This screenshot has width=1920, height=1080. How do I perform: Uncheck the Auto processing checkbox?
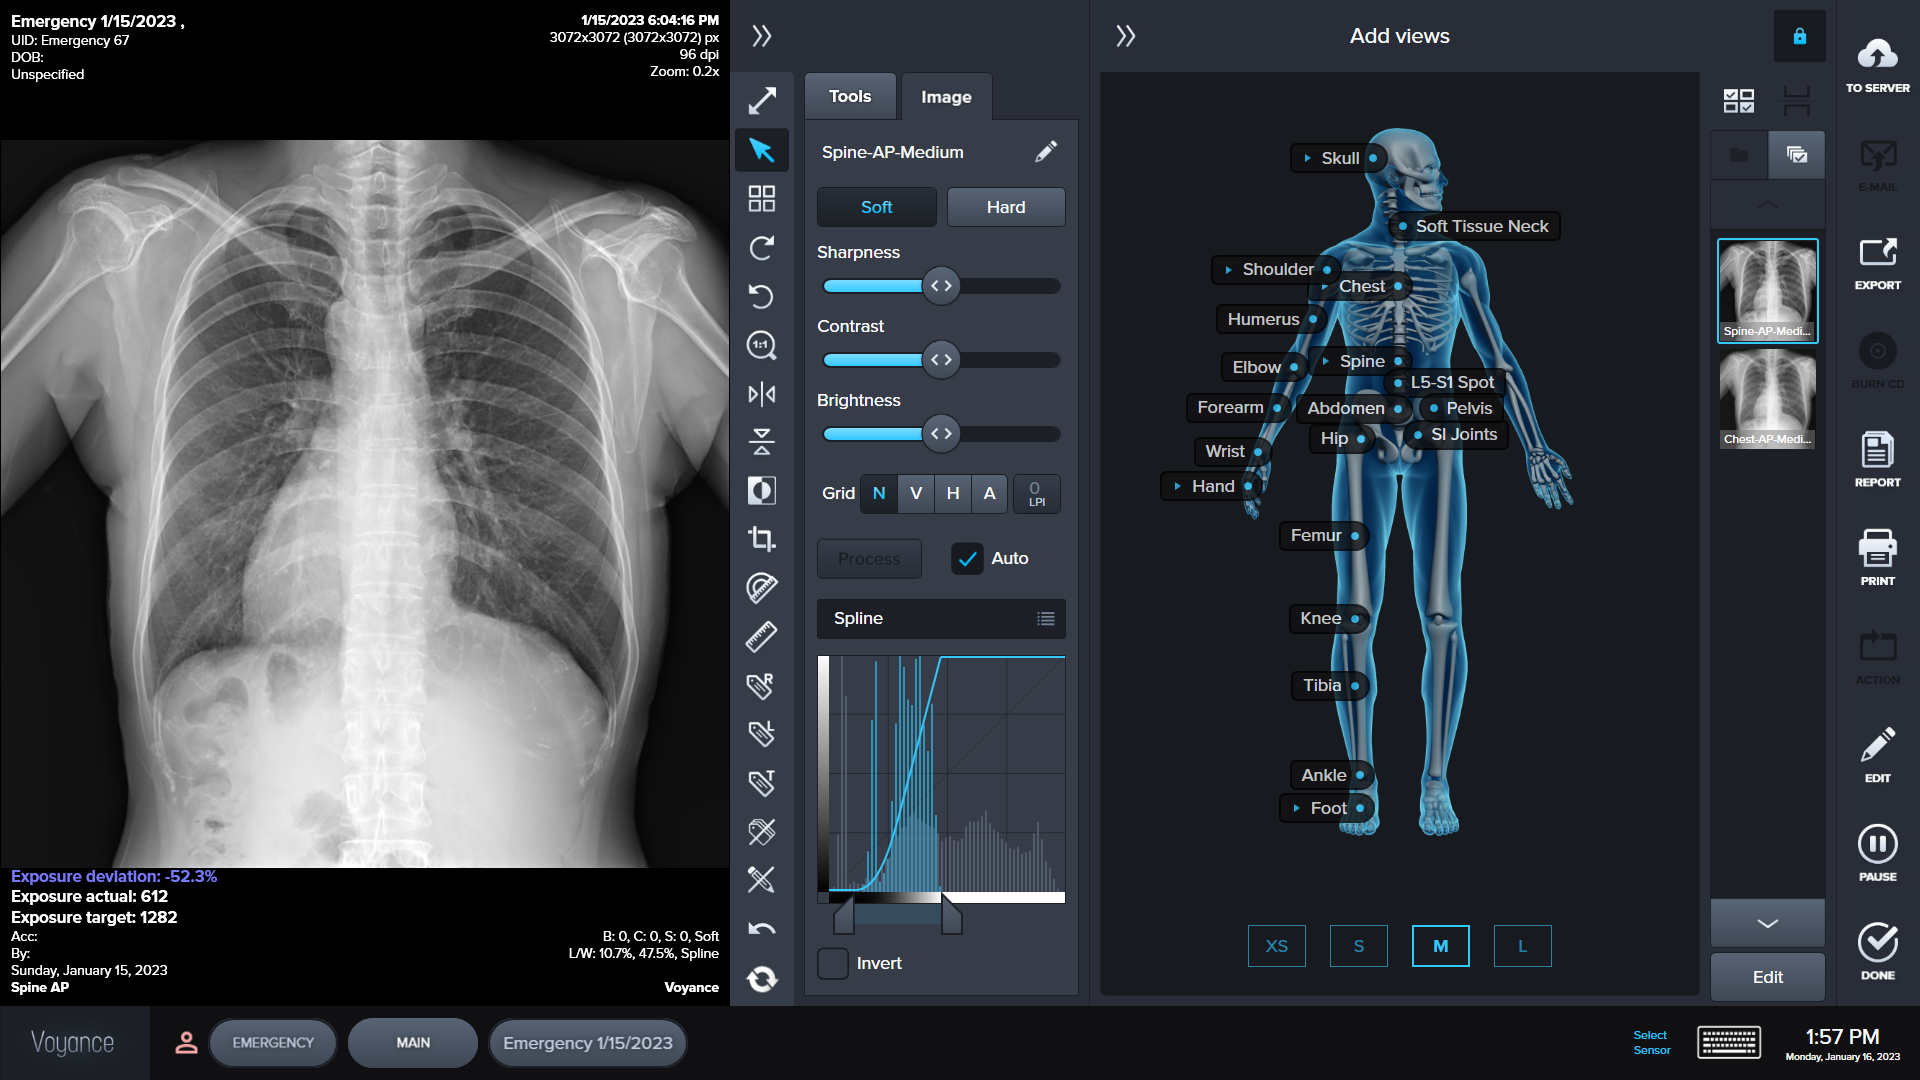click(x=966, y=559)
